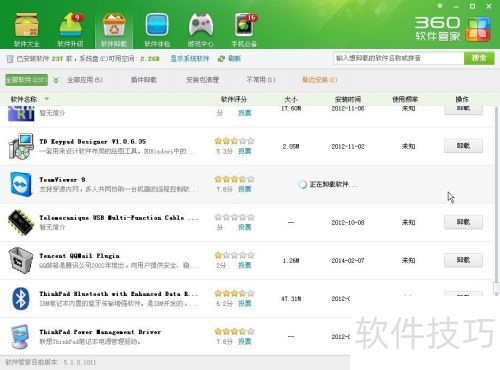Image resolution: width=500 pixels, height=370 pixels.
Task: Click the 使用频率 usage frequency column header
Action: [x=405, y=99]
